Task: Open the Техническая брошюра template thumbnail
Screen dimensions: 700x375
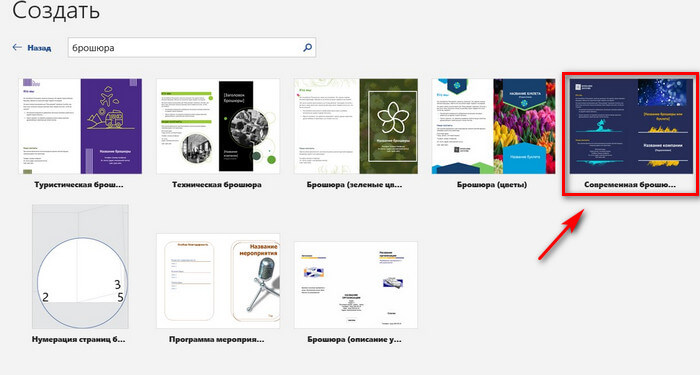Action: (x=218, y=126)
